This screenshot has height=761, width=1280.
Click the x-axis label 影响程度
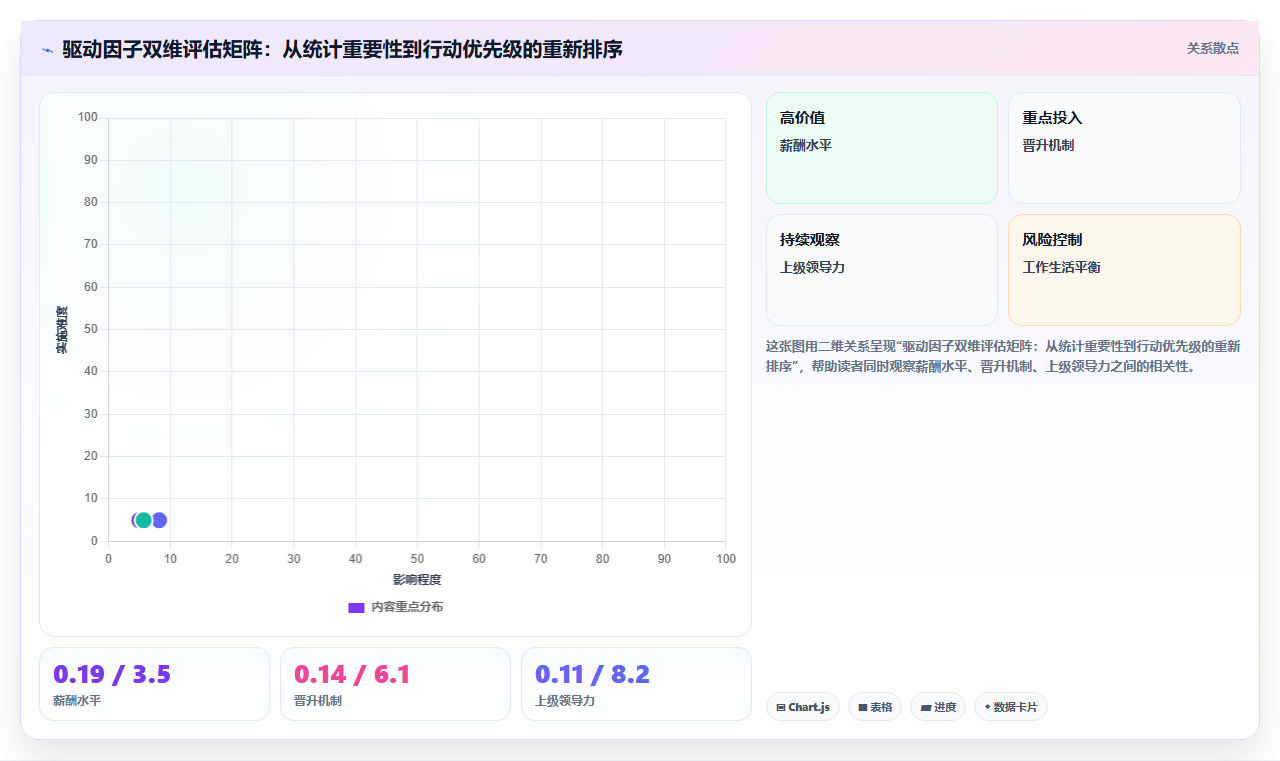click(417, 580)
